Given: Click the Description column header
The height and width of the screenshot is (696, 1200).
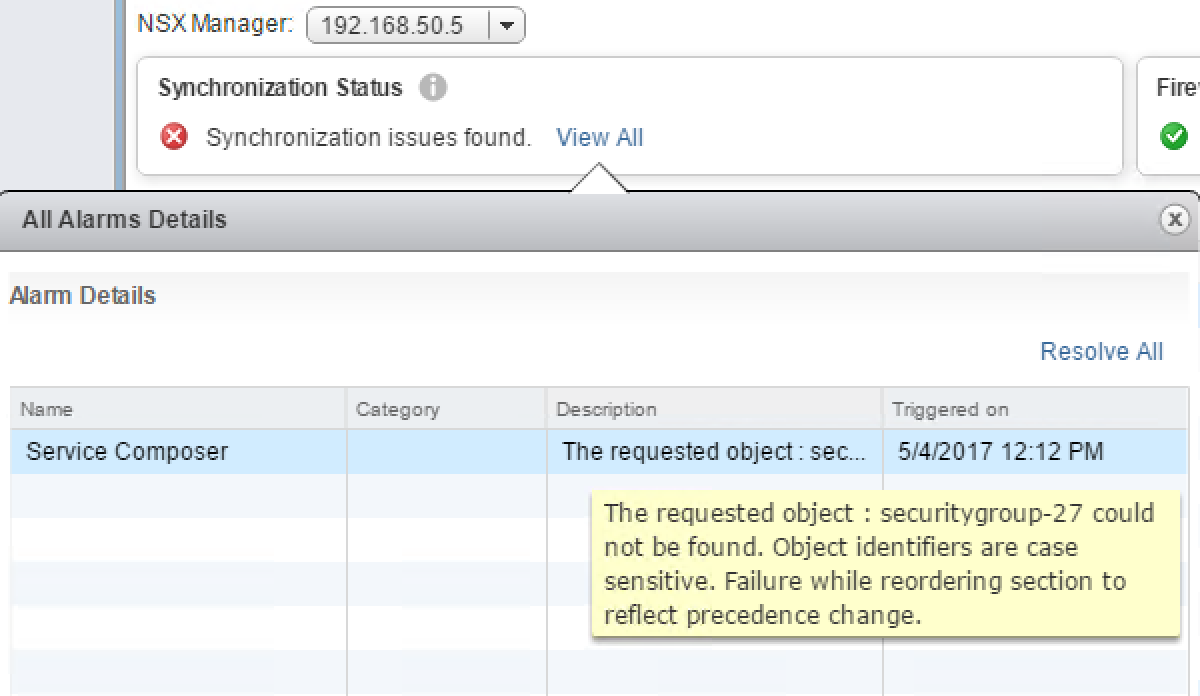Looking at the screenshot, I should pos(606,410).
